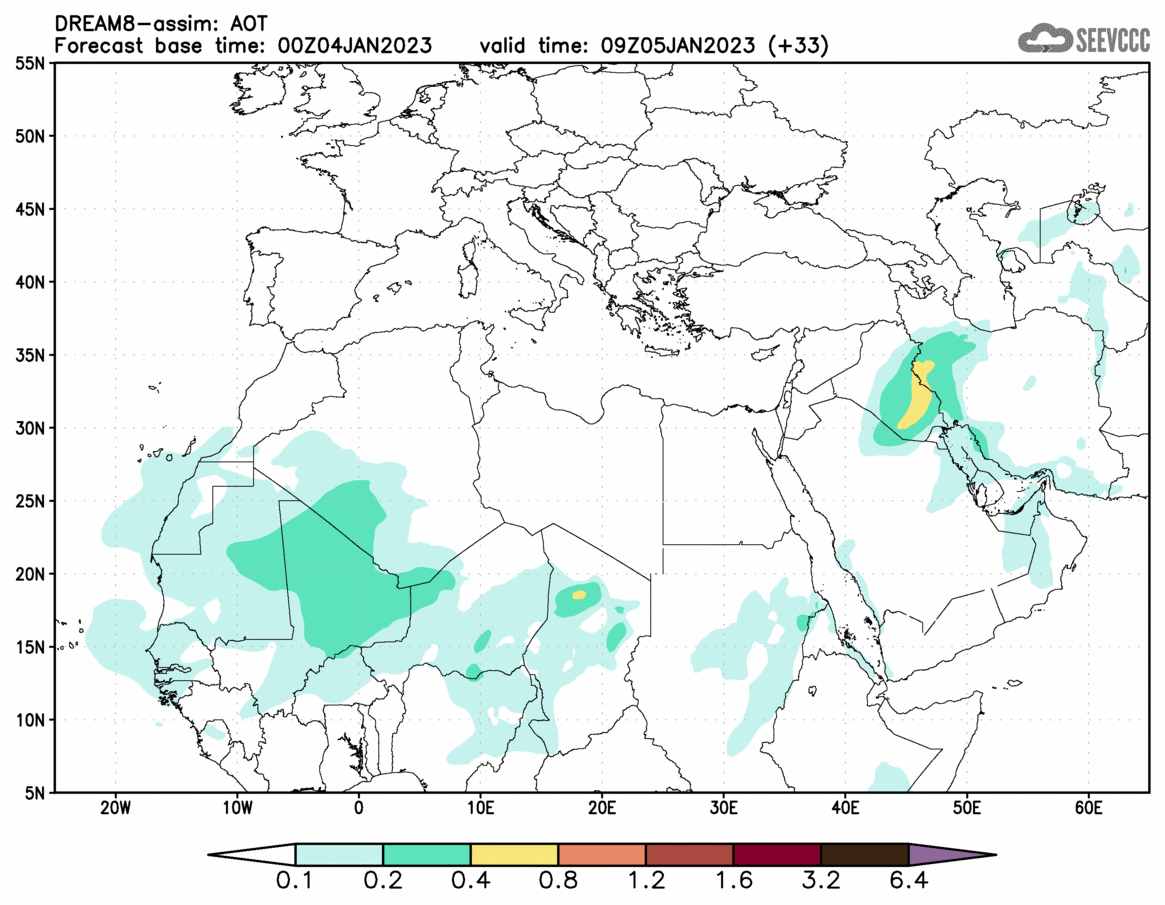The height and width of the screenshot is (905, 1165).
Task: Click the 3.2 colorbar value label
Action: [821, 881]
